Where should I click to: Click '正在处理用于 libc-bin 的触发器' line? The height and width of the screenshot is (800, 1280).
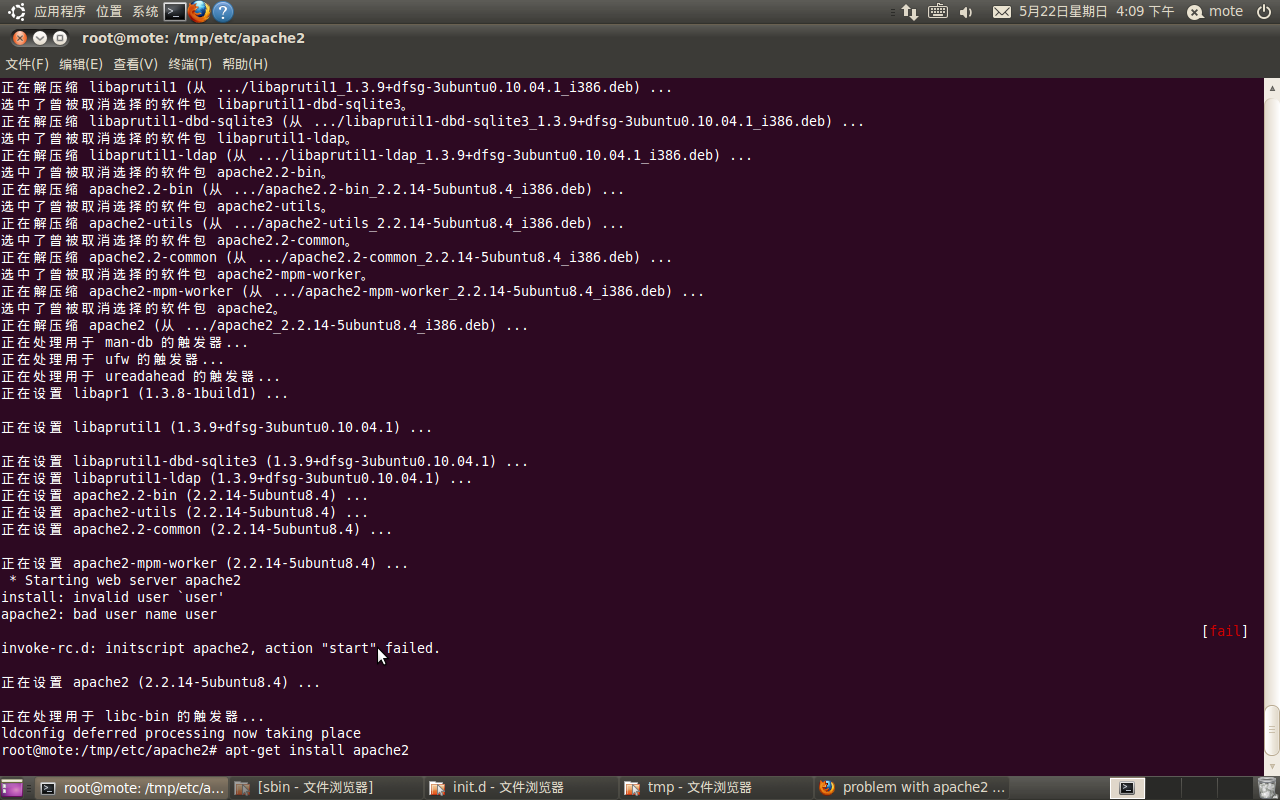click(x=133, y=716)
